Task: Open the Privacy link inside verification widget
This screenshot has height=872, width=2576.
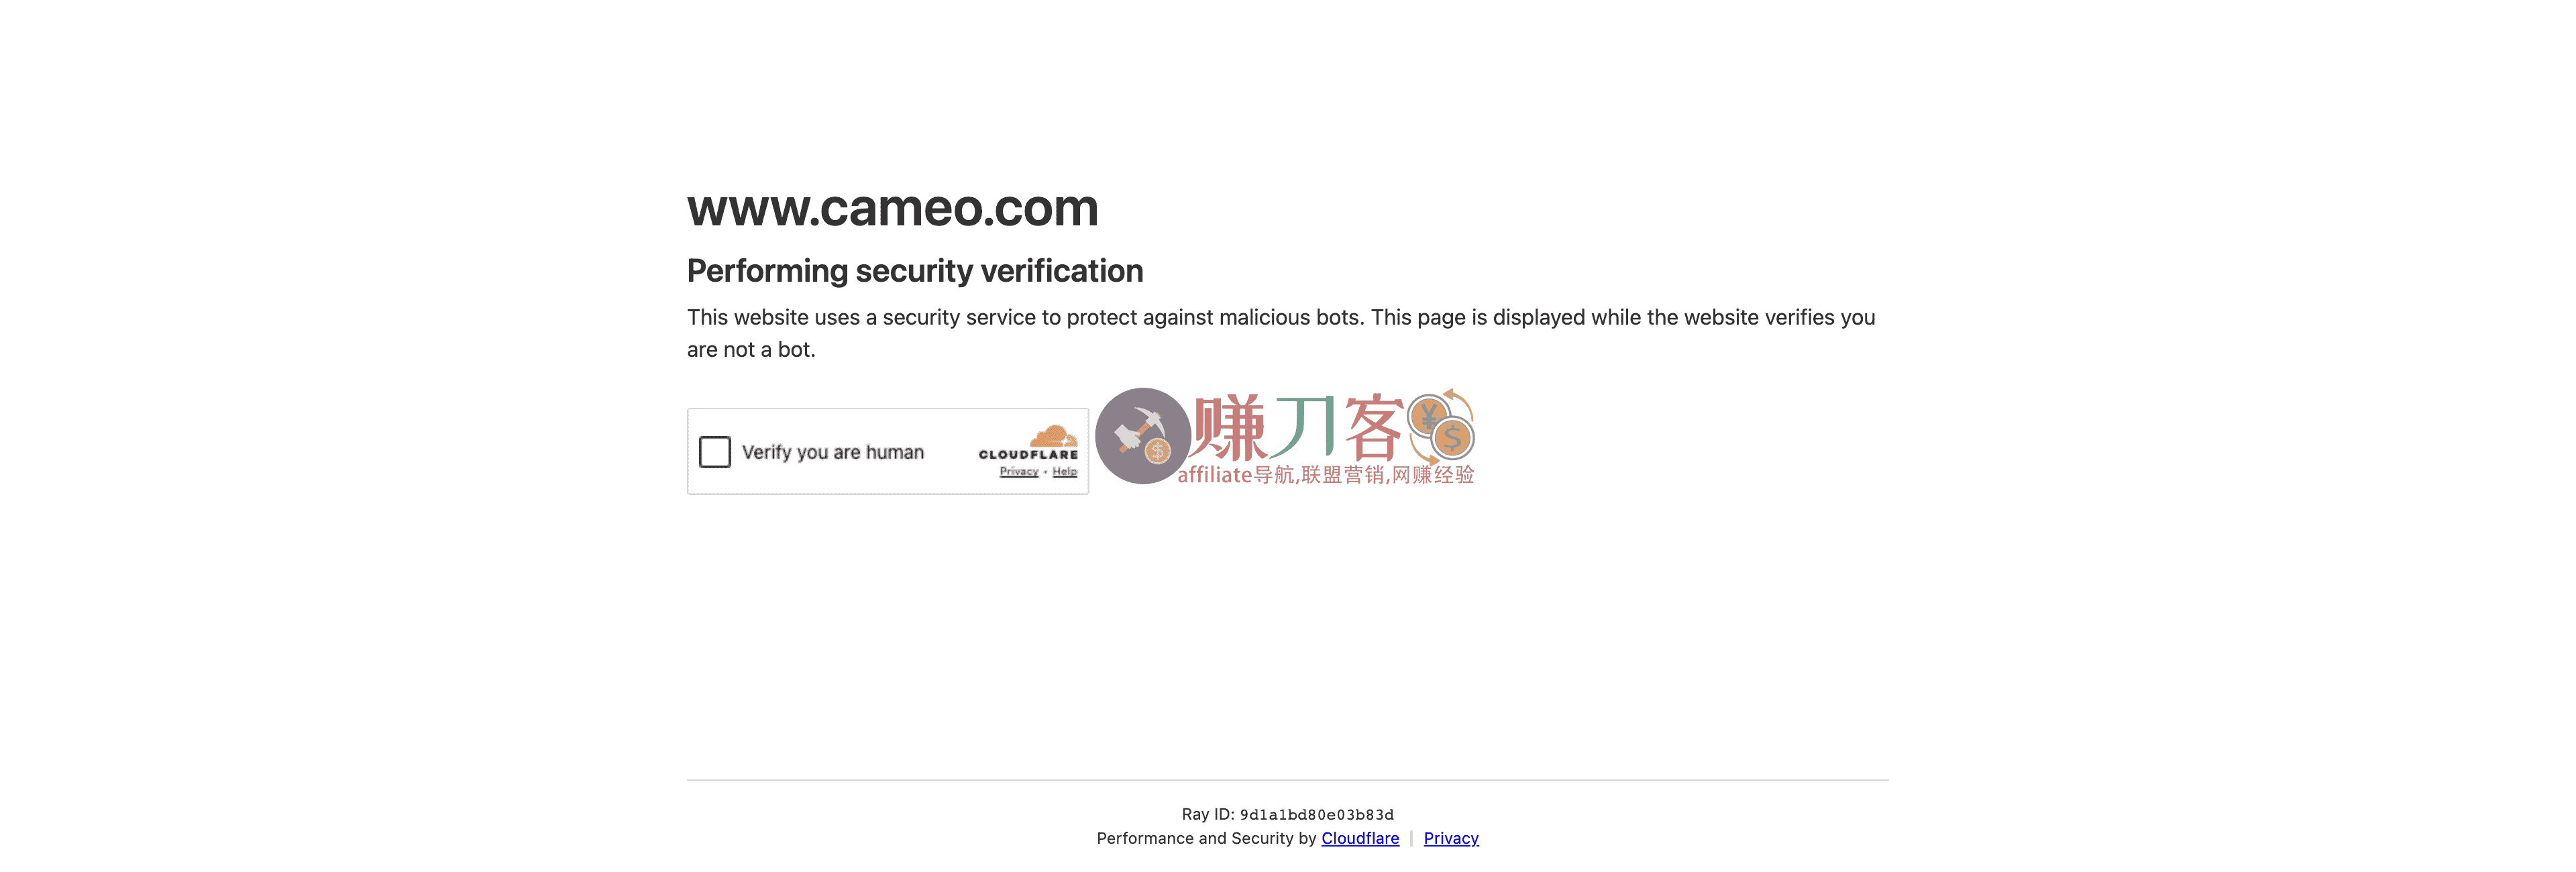Action: point(1018,472)
